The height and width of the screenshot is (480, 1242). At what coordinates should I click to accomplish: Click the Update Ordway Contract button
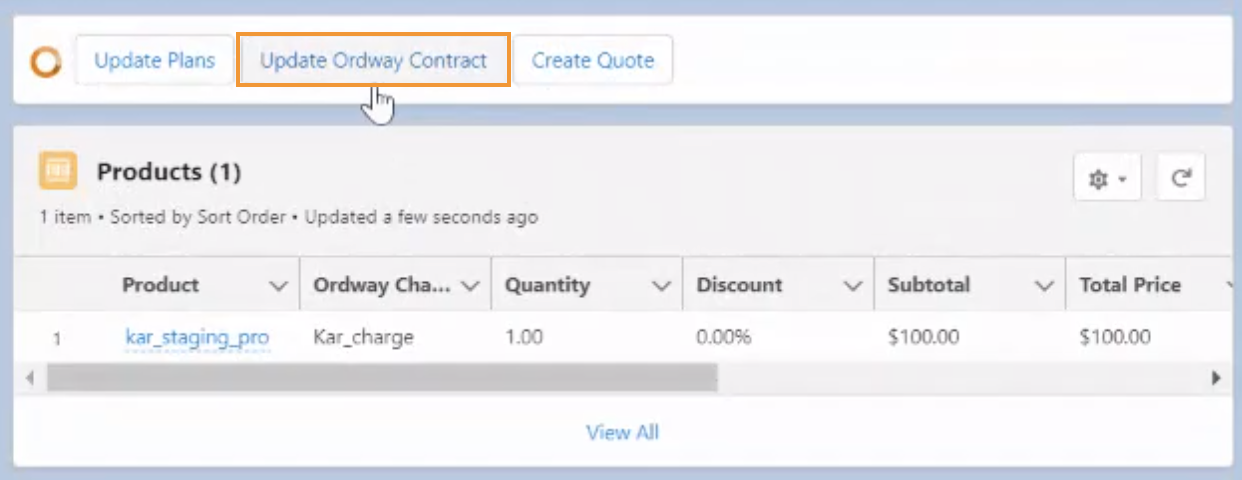click(x=374, y=60)
